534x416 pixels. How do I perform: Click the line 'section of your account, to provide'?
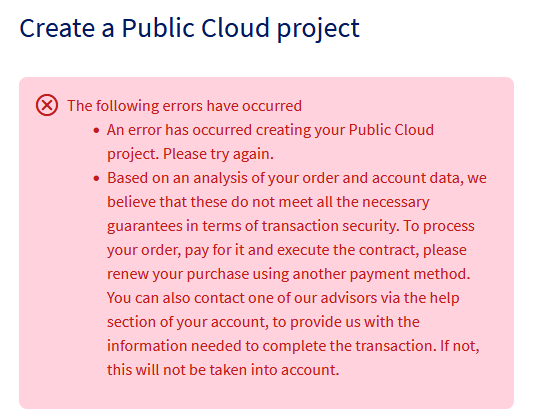[x=263, y=322]
